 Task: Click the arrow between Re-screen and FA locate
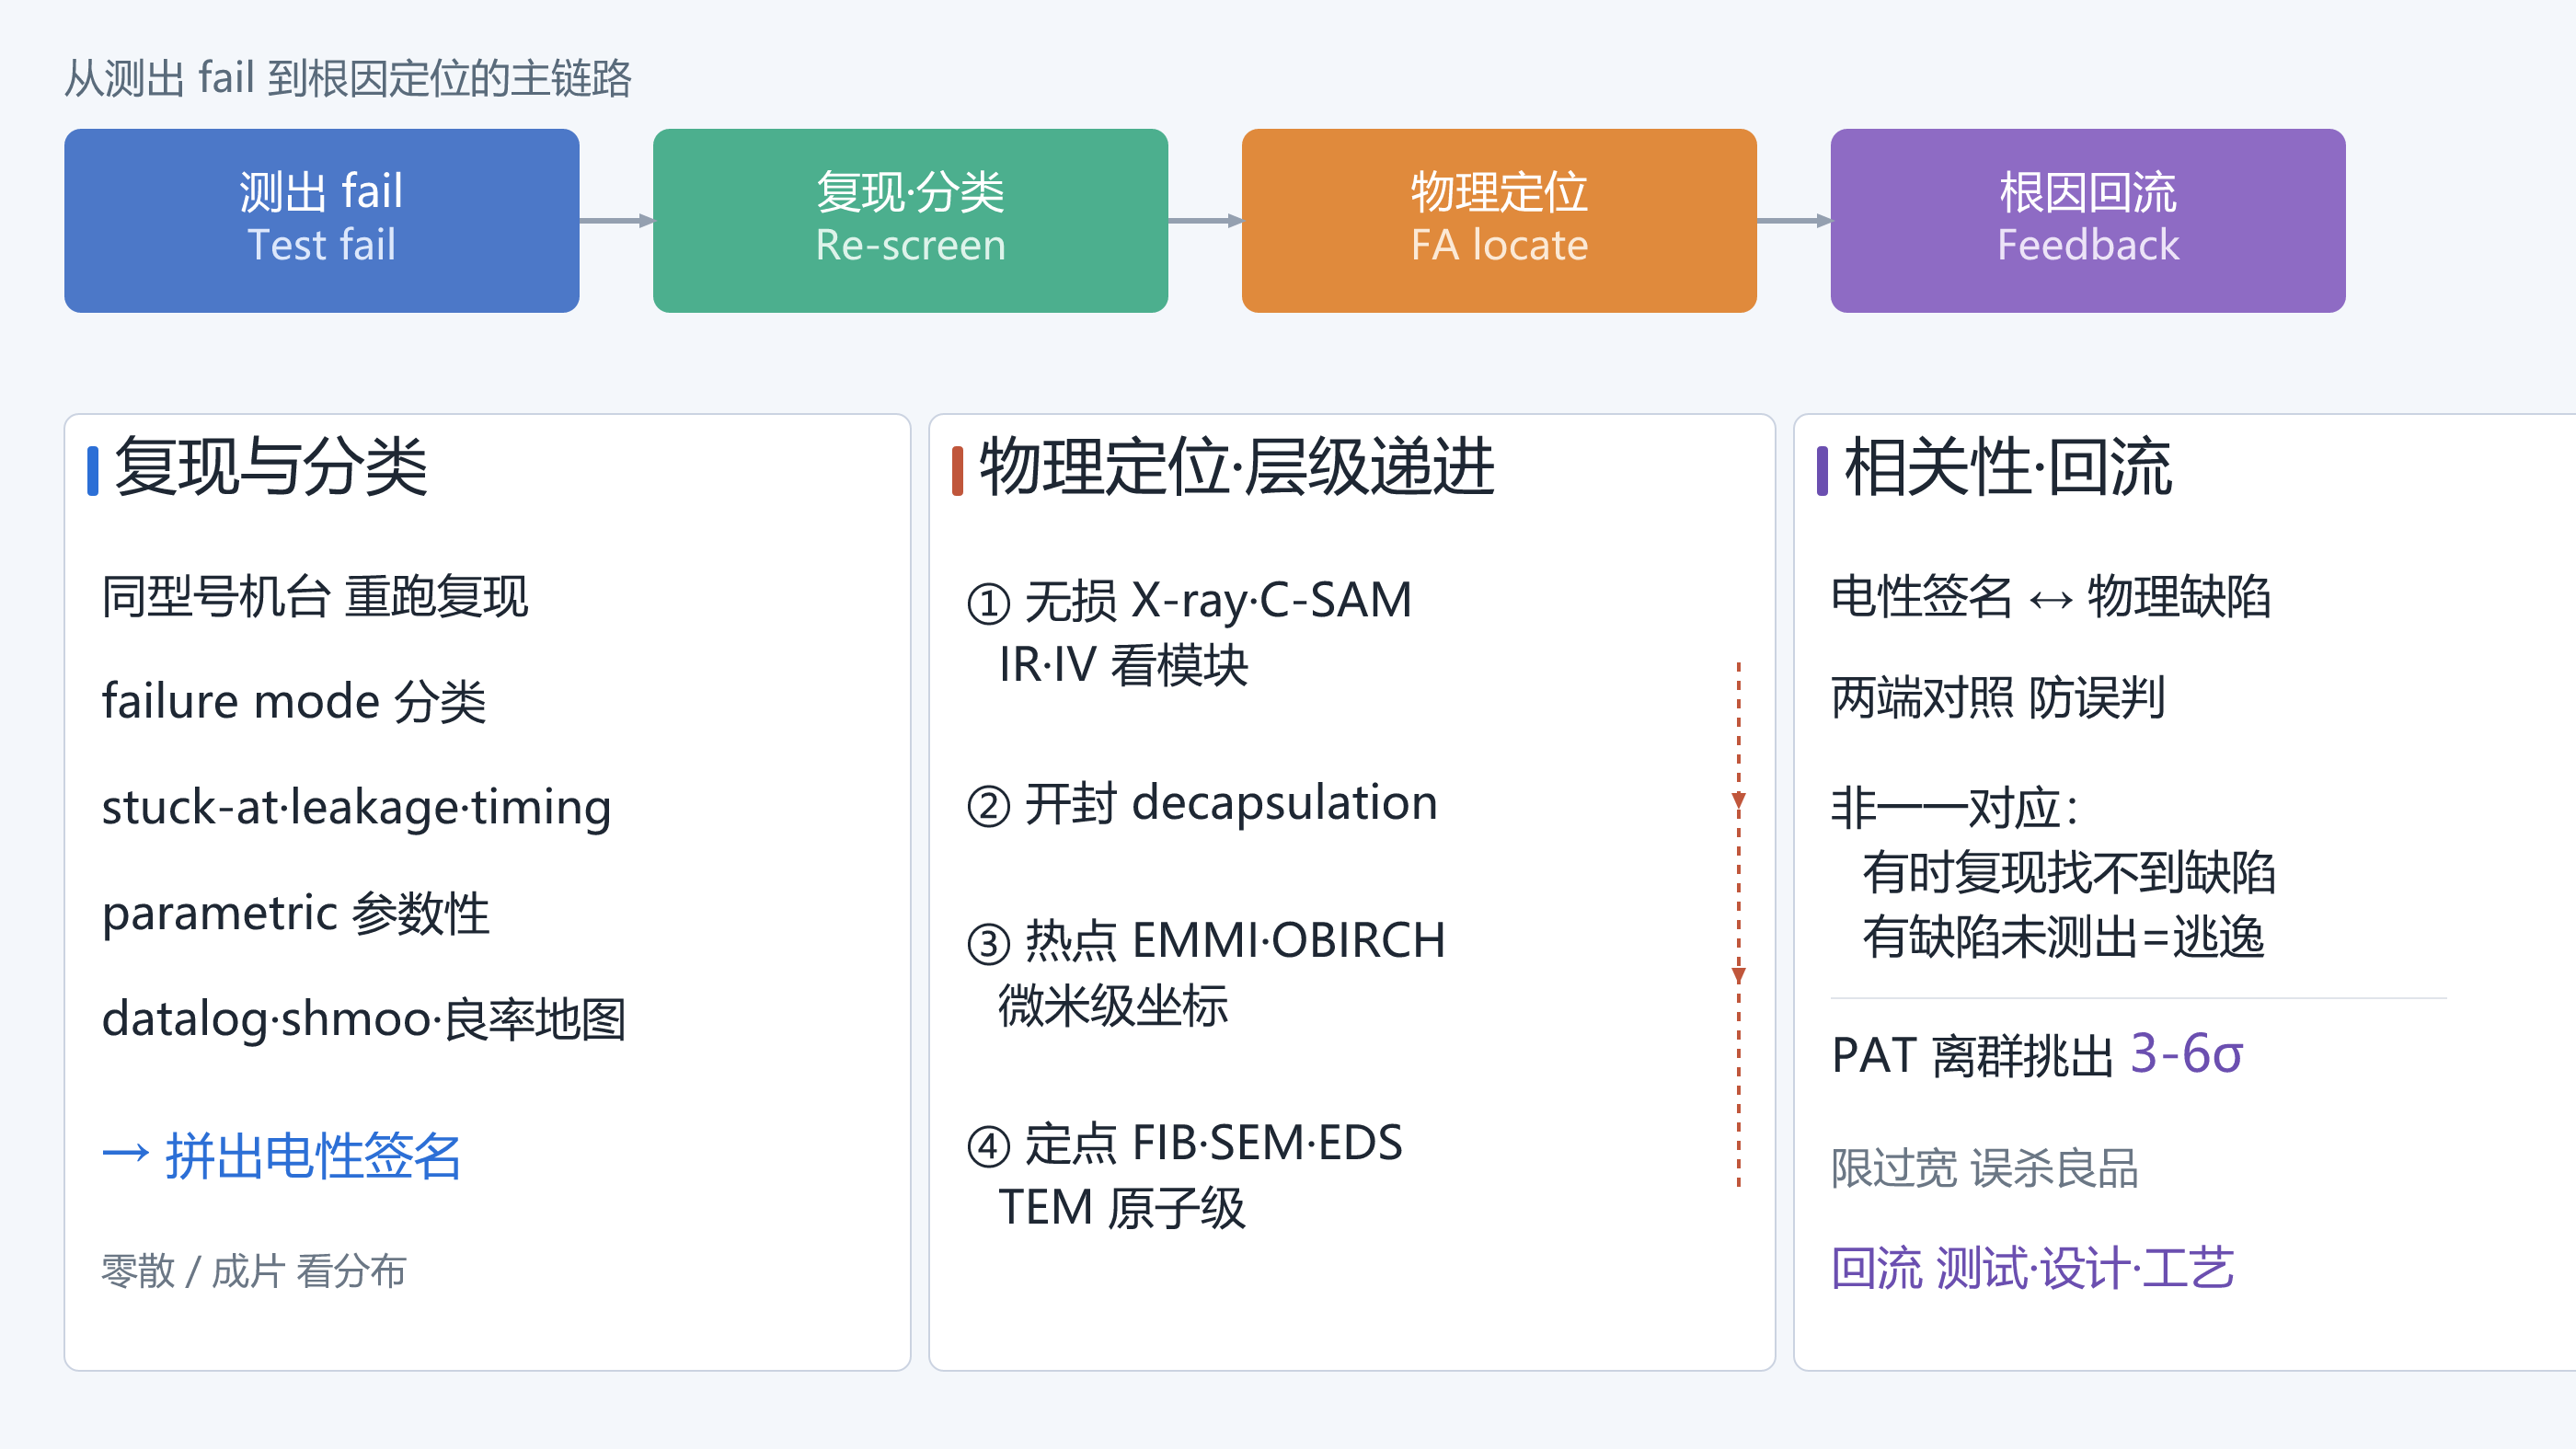point(1205,220)
